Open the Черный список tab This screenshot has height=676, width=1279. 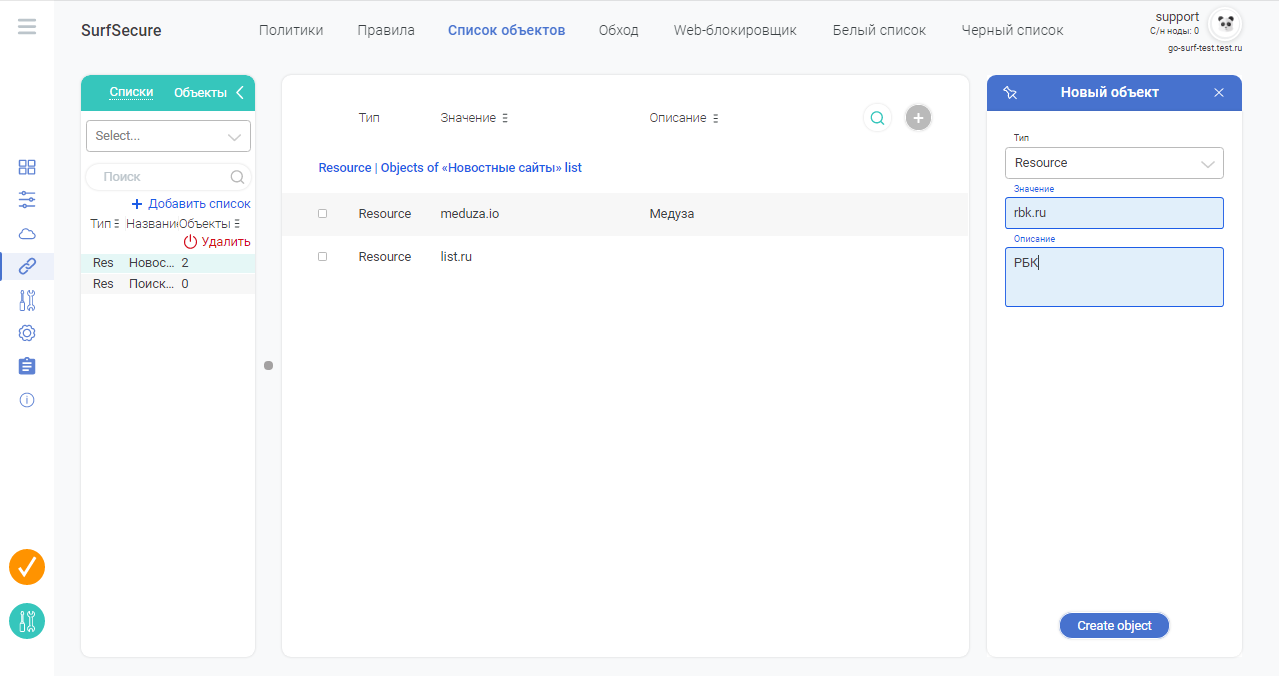[1012, 30]
